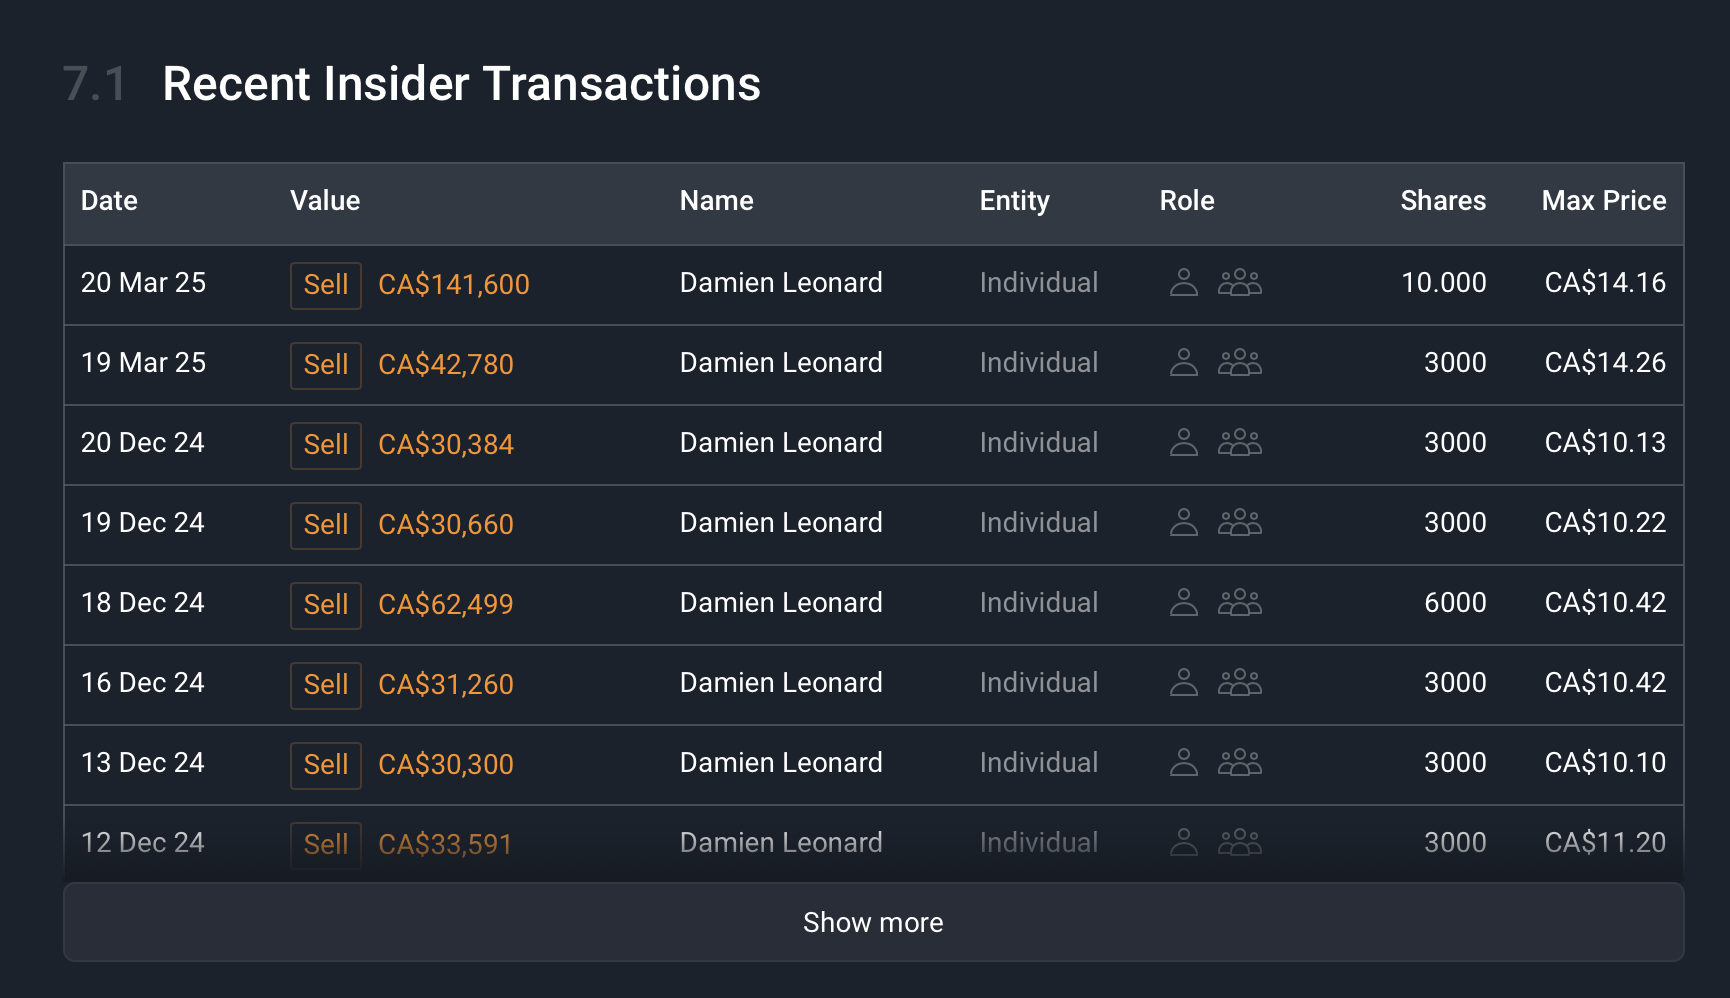1730x998 pixels.
Task: Click group role icon for 13 Dec 24 row
Action: coord(1240,763)
